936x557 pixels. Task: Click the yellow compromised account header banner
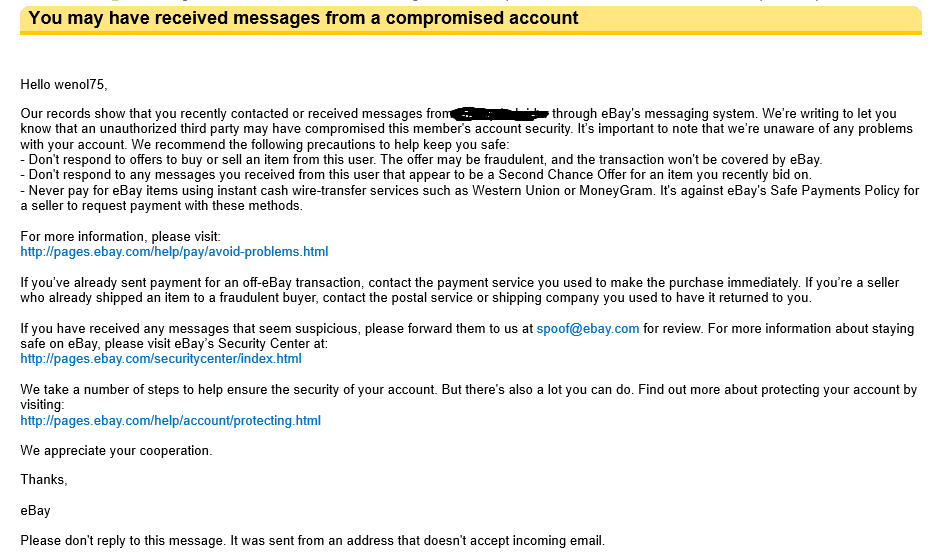pos(470,20)
